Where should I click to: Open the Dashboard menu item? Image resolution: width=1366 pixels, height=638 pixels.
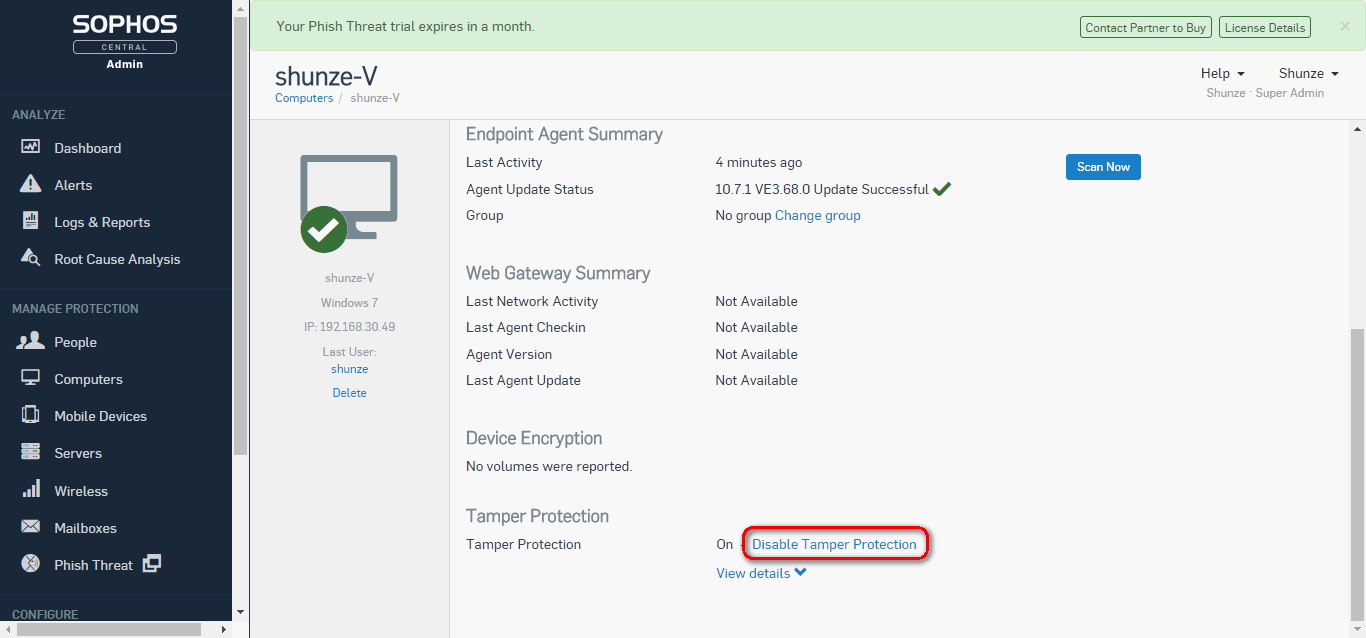[88, 148]
